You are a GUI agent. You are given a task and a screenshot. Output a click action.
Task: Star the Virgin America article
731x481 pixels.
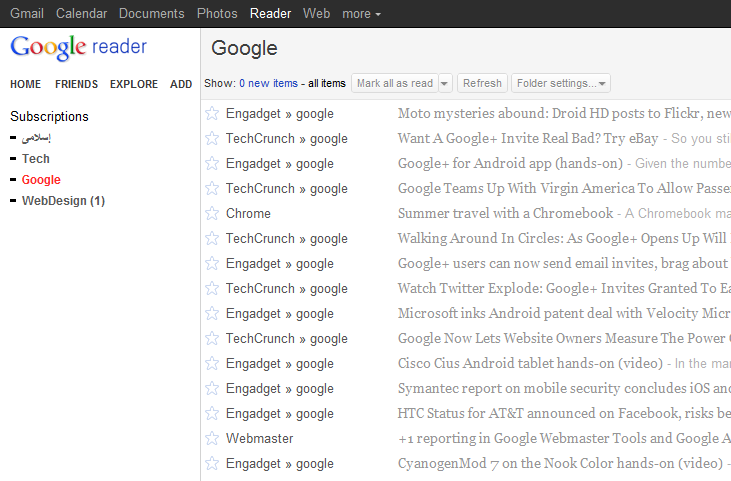click(x=212, y=188)
